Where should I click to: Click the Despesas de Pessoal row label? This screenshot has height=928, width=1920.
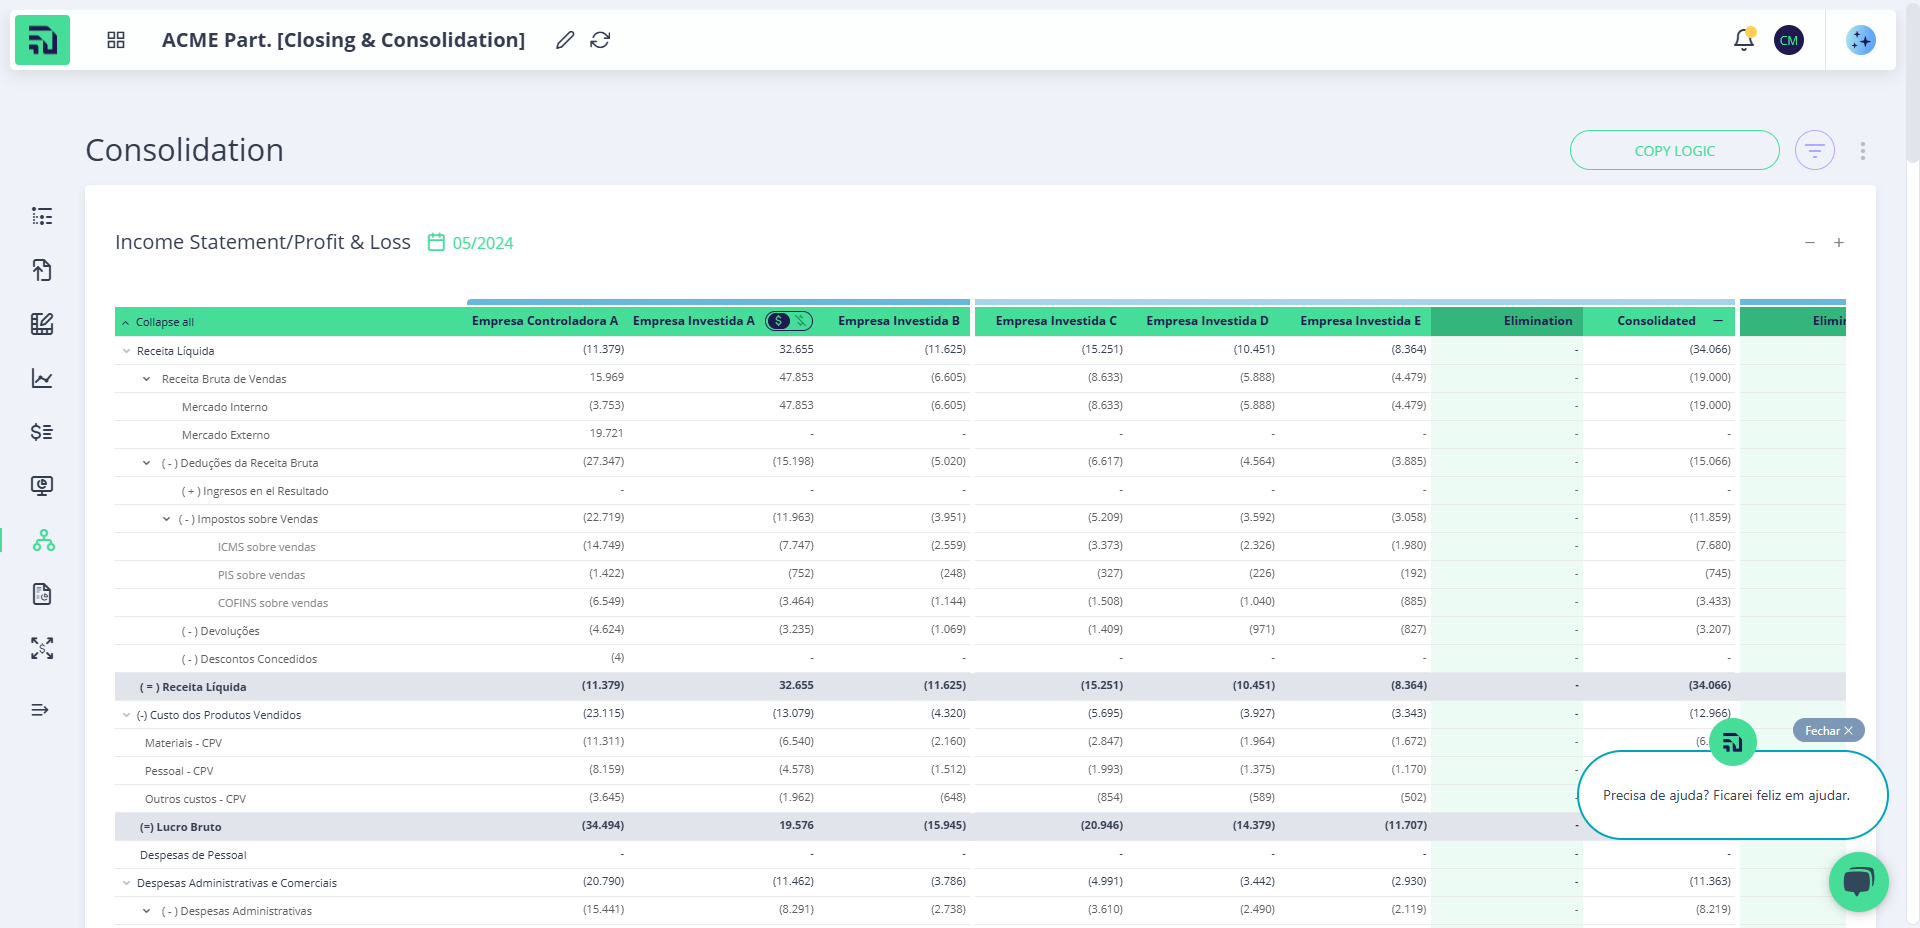click(x=193, y=855)
